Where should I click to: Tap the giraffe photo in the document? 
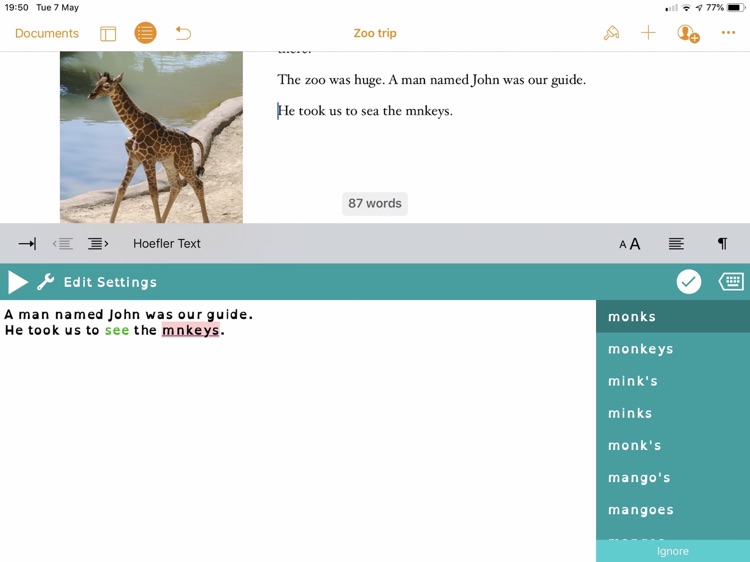pyautogui.click(x=151, y=137)
